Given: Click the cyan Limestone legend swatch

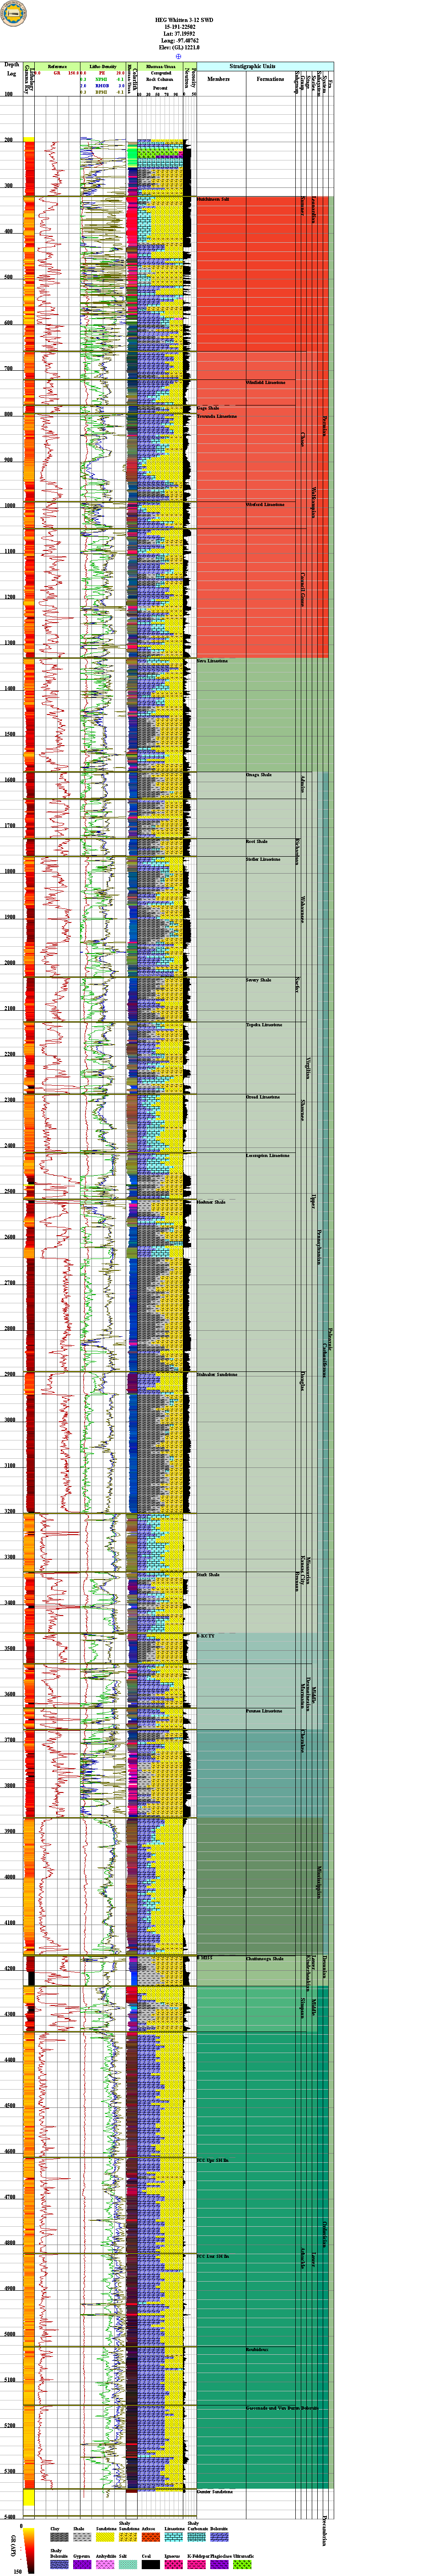Looking at the screenshot, I should (175, 2536).
